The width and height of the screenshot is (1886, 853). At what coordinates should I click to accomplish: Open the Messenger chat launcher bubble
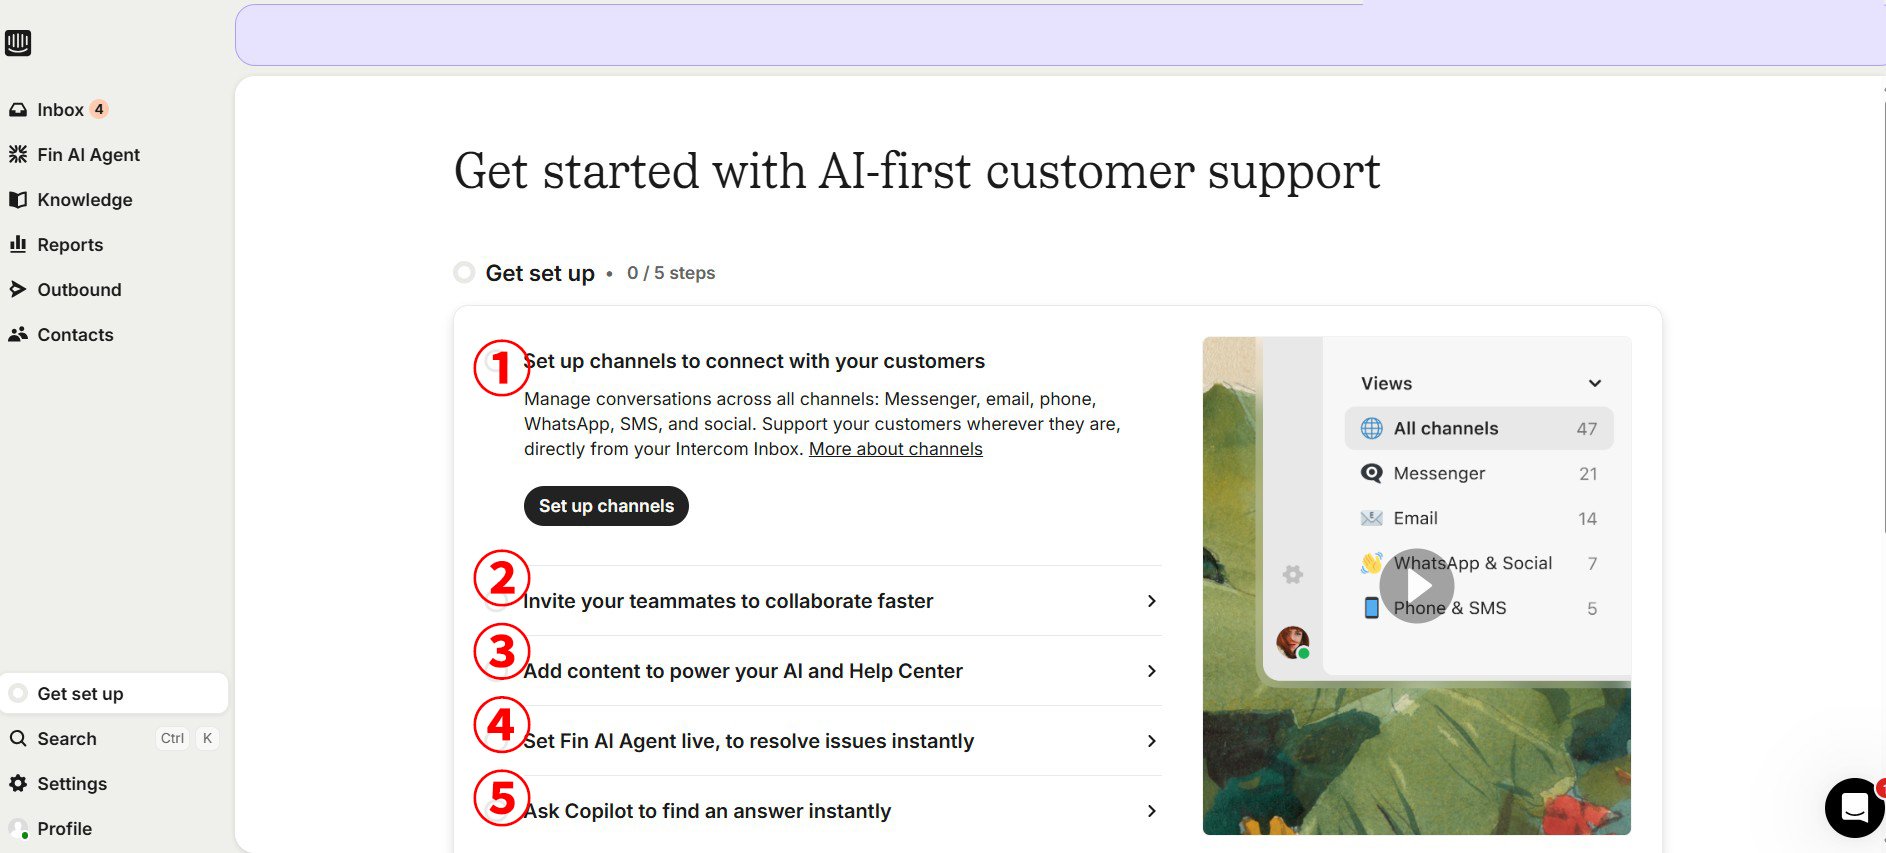[x=1854, y=806]
